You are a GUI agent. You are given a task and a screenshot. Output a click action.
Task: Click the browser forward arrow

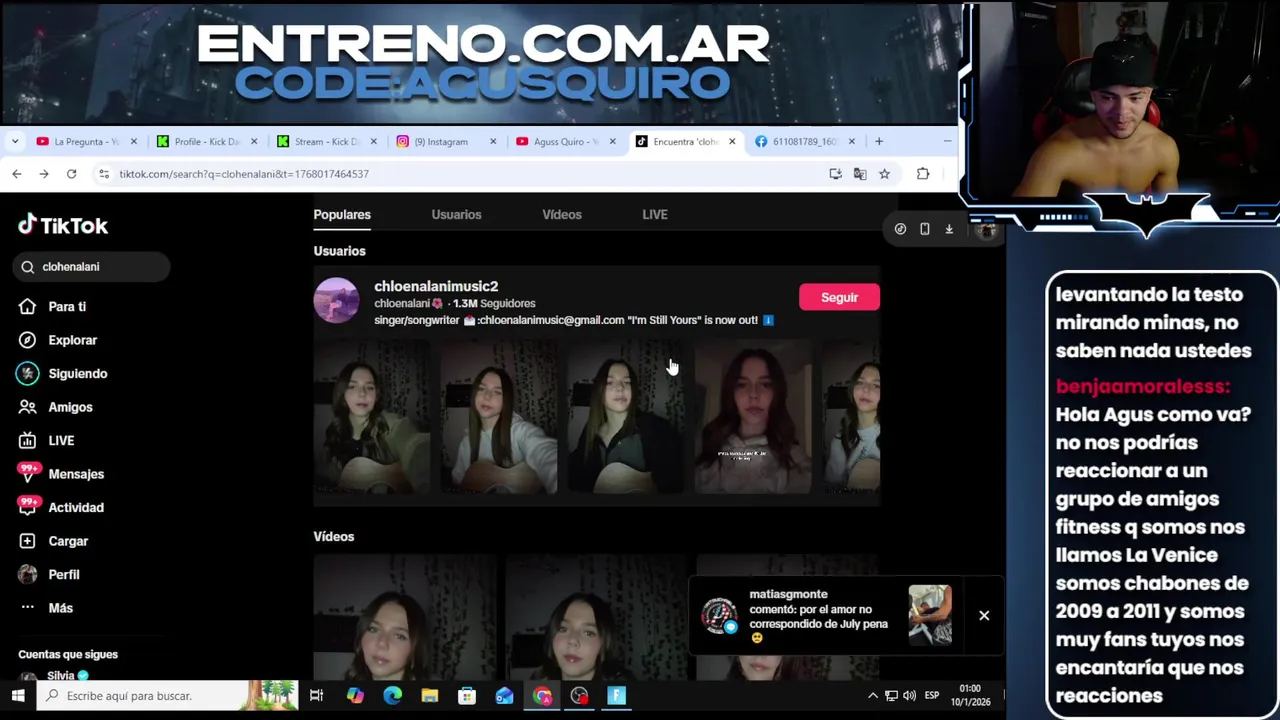tap(44, 174)
